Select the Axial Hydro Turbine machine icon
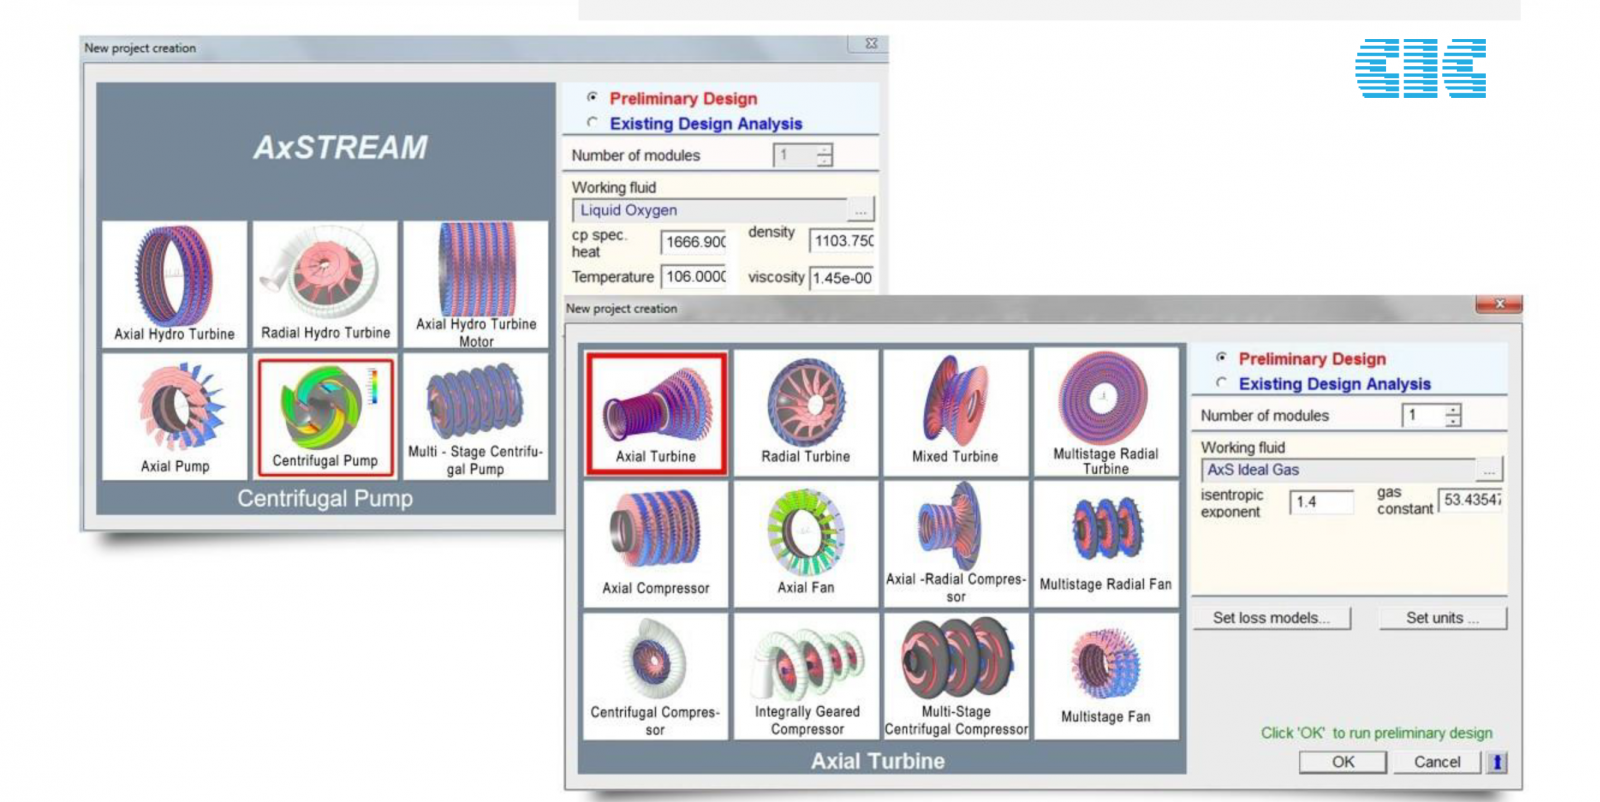This screenshot has width=1600, height=802. 174,284
